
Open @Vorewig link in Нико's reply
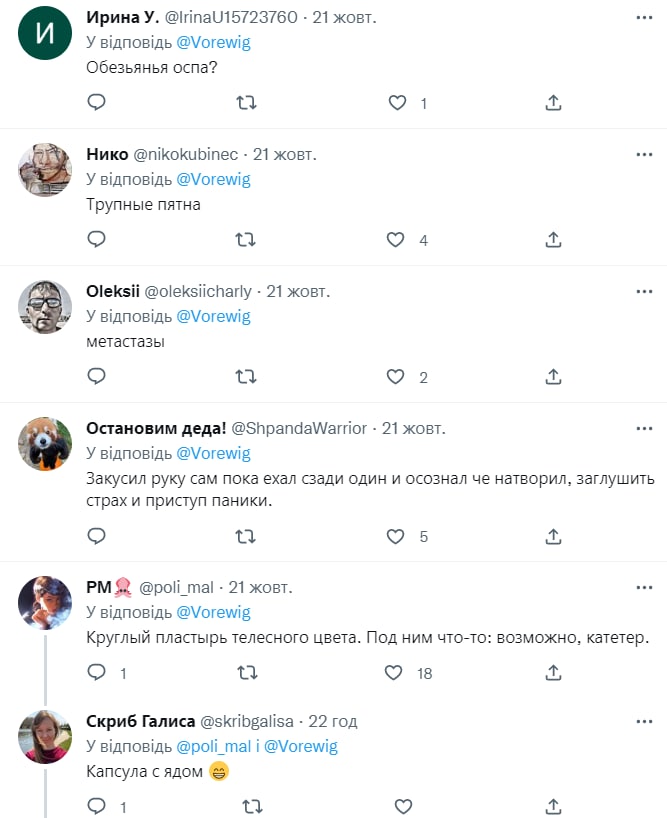213,180
